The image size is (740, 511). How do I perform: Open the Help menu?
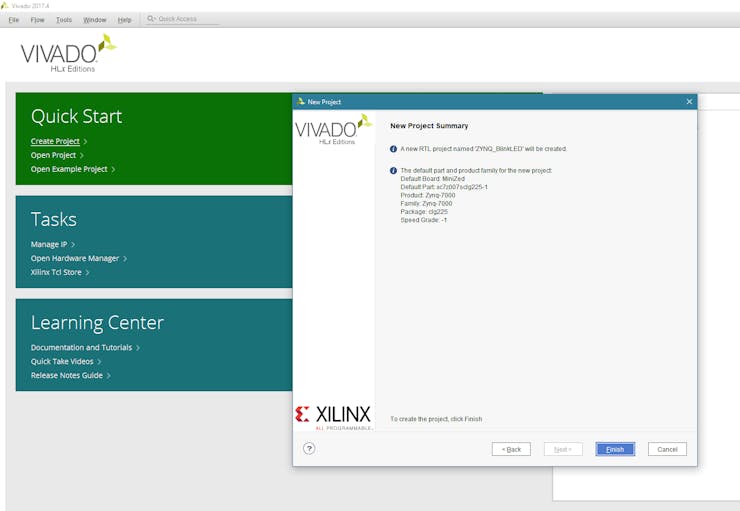coord(125,20)
